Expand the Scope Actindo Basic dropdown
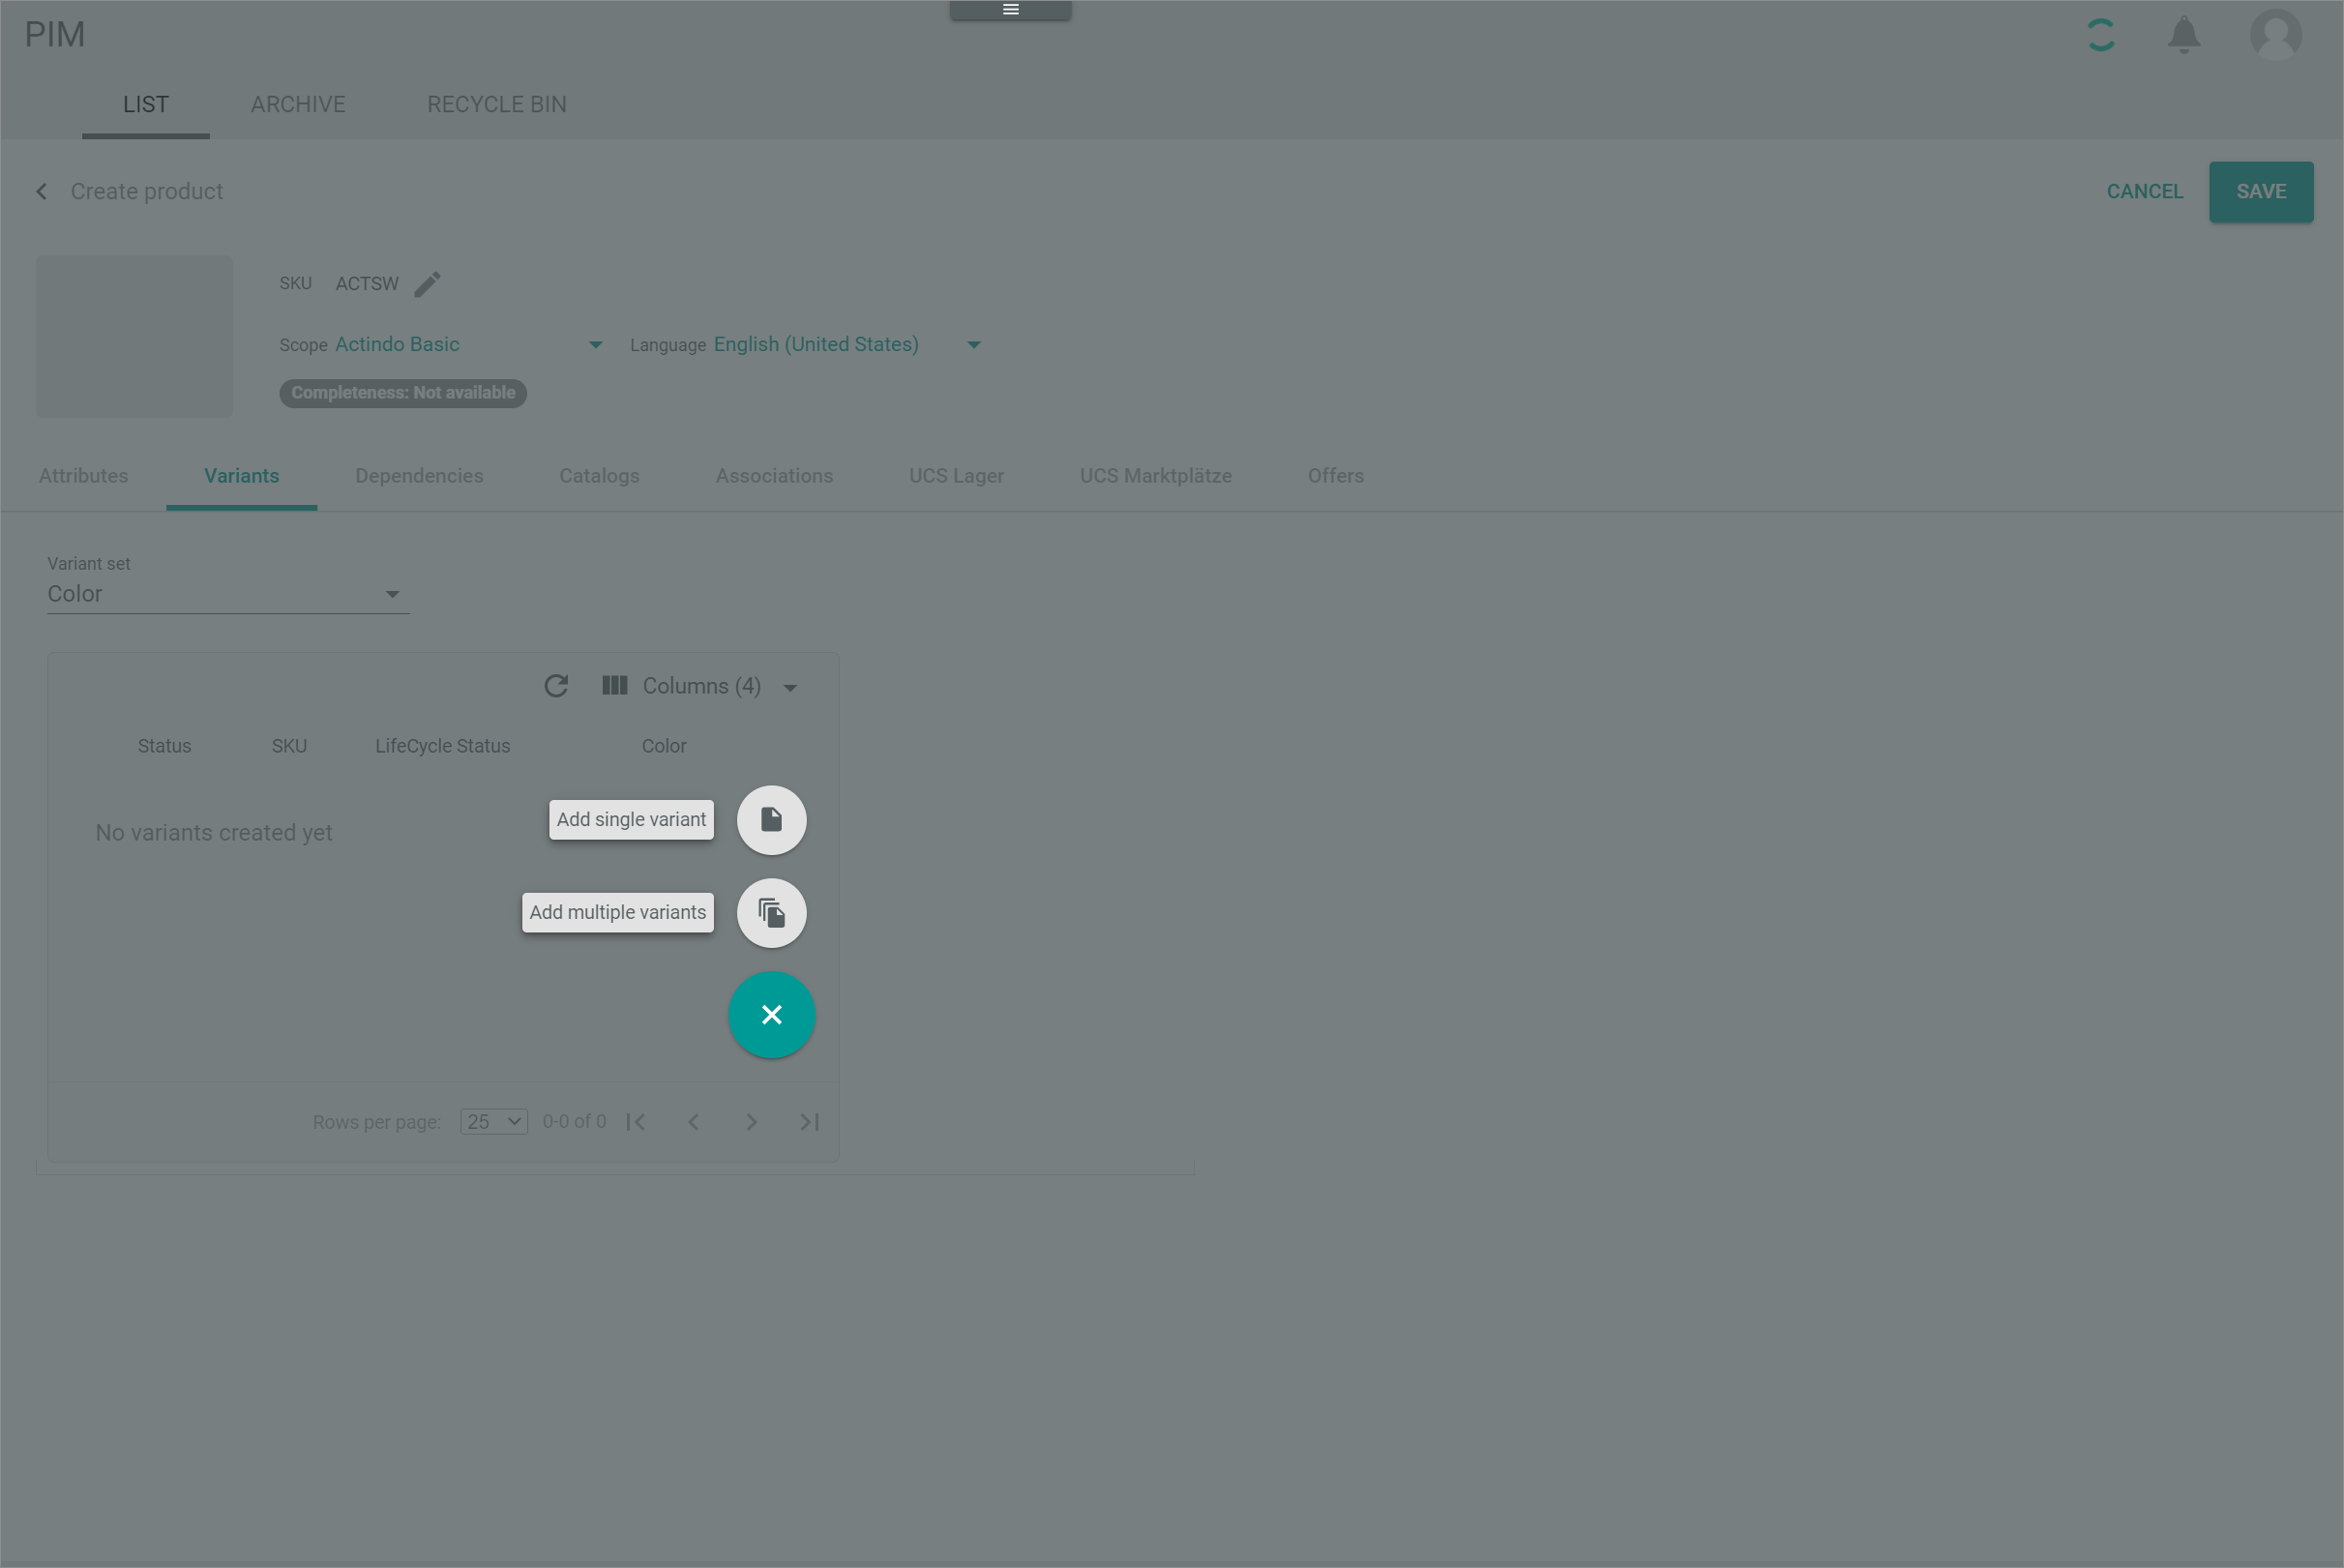 tap(593, 343)
